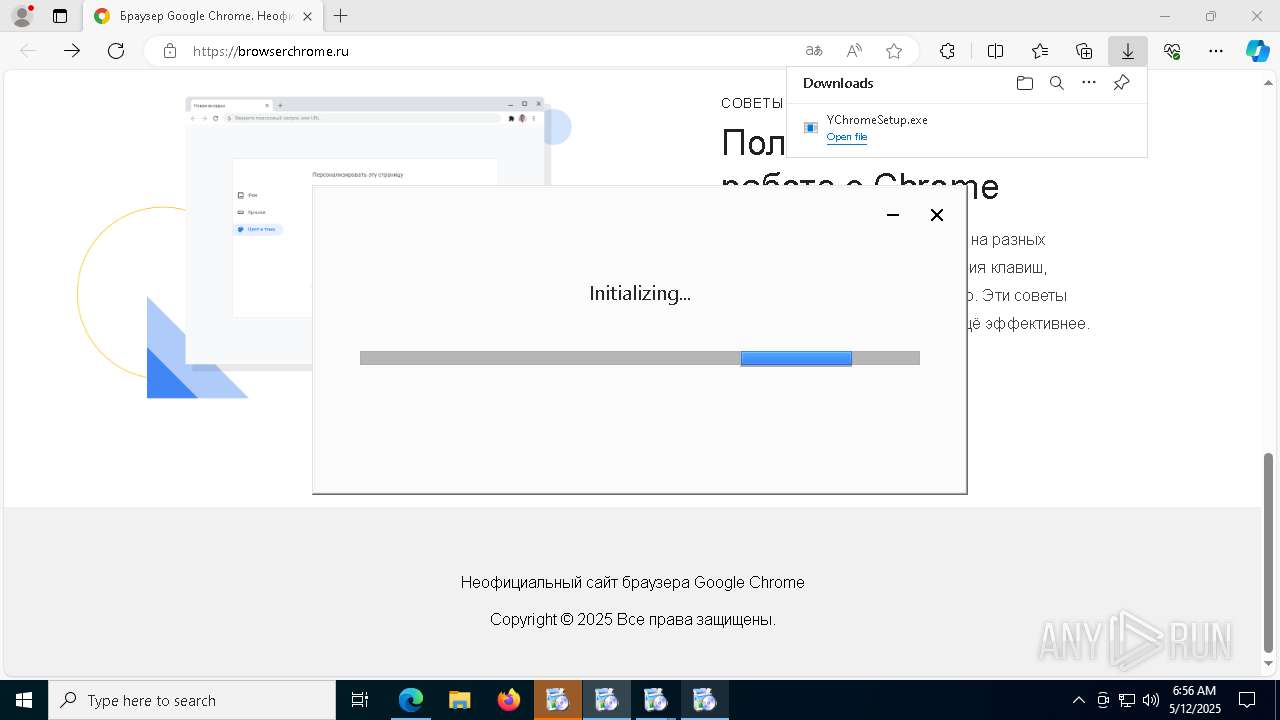This screenshot has height=720, width=1280.
Task: Reload the current page
Action: pyautogui.click(x=116, y=51)
